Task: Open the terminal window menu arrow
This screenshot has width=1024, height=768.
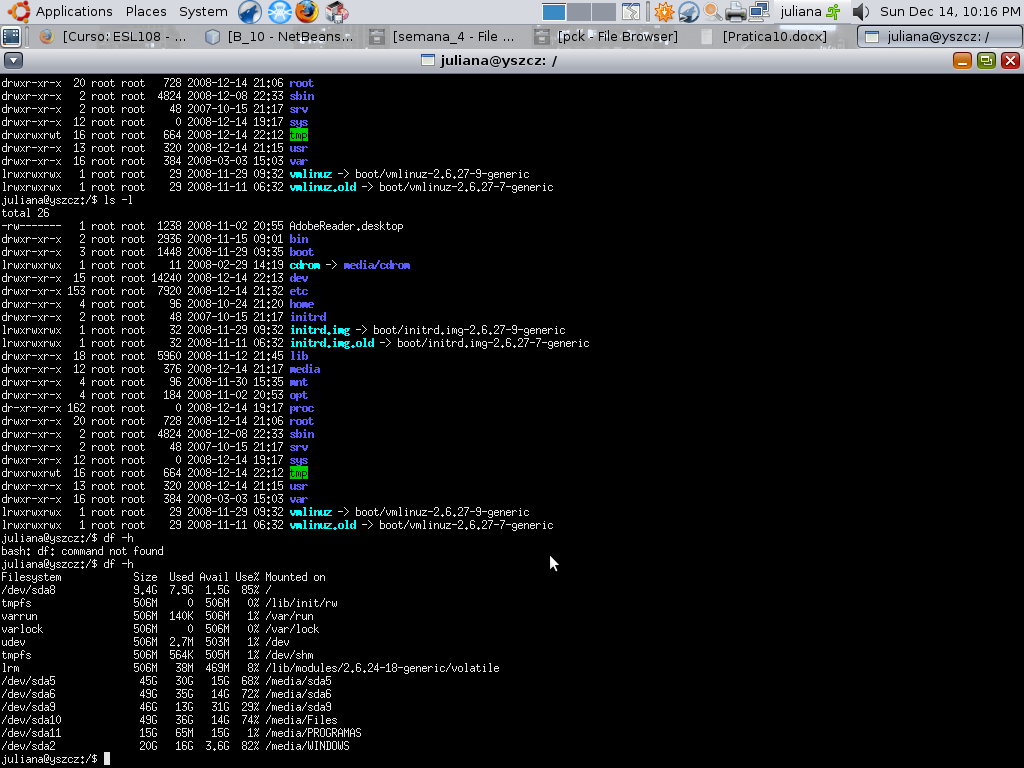Action: point(13,61)
